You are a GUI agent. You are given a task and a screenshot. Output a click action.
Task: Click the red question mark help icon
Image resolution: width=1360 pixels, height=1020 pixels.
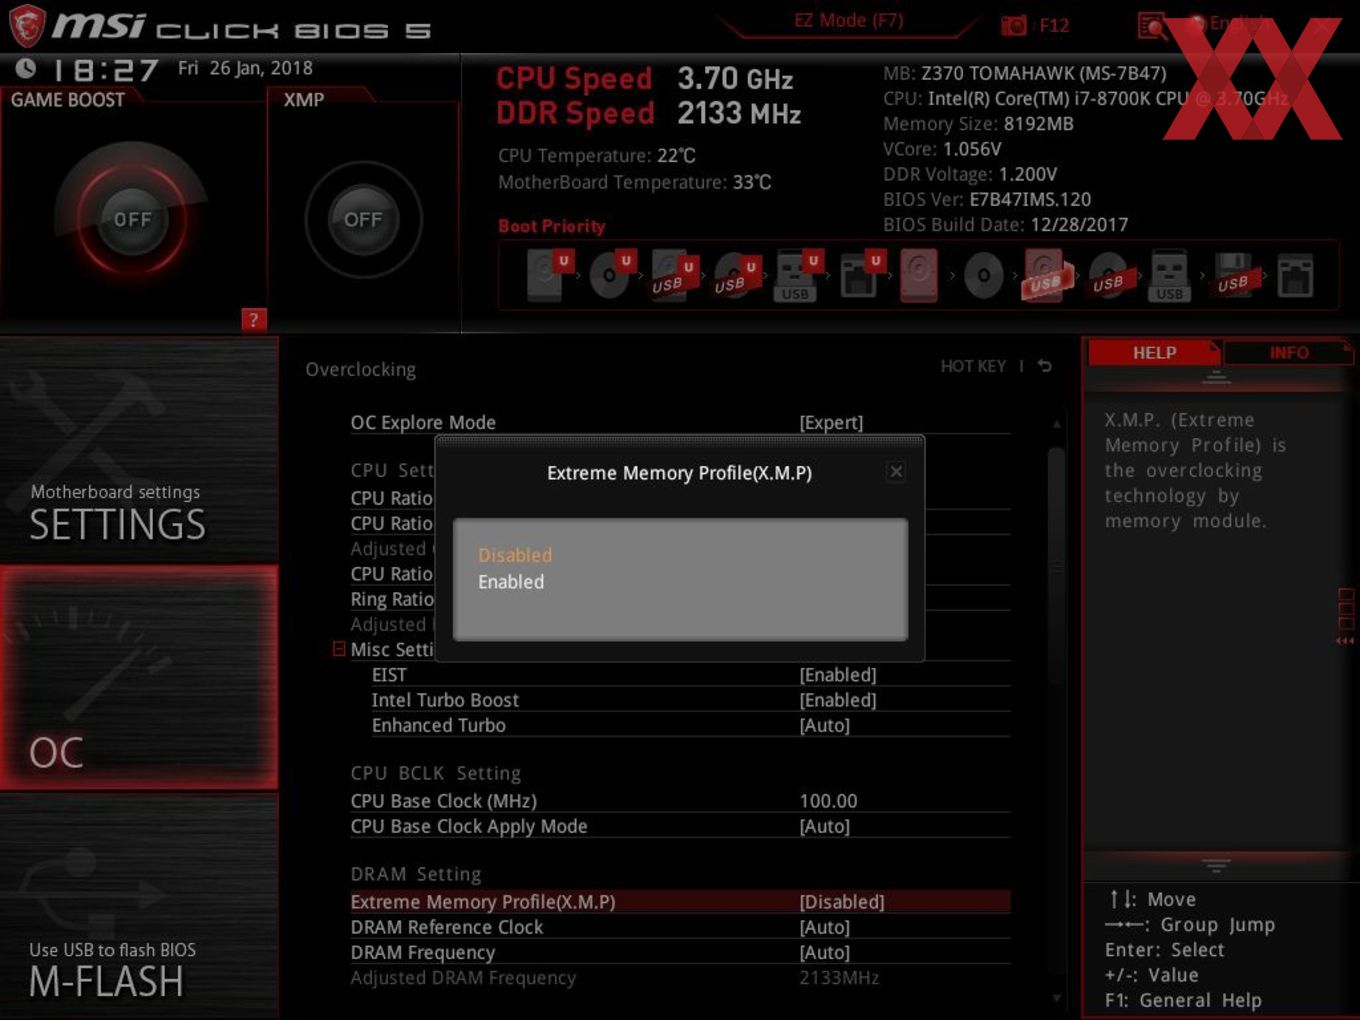coord(253,319)
